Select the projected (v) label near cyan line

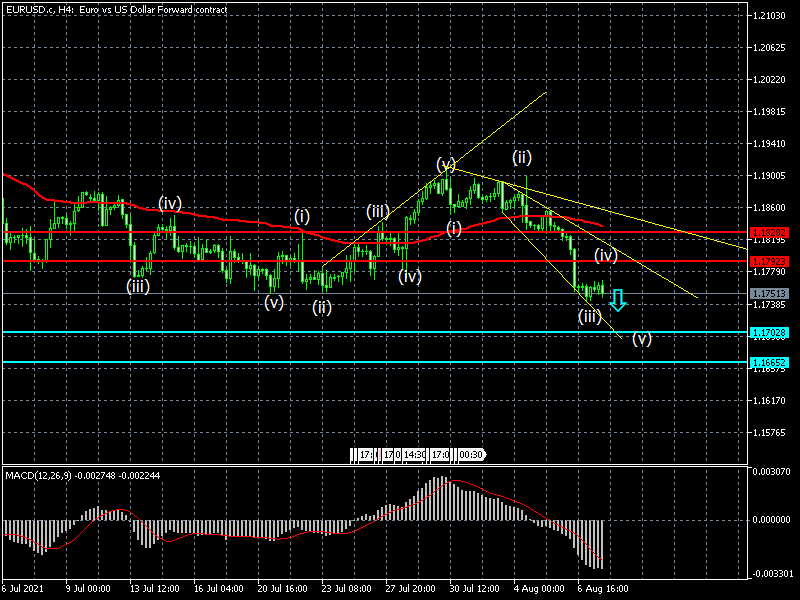point(642,339)
